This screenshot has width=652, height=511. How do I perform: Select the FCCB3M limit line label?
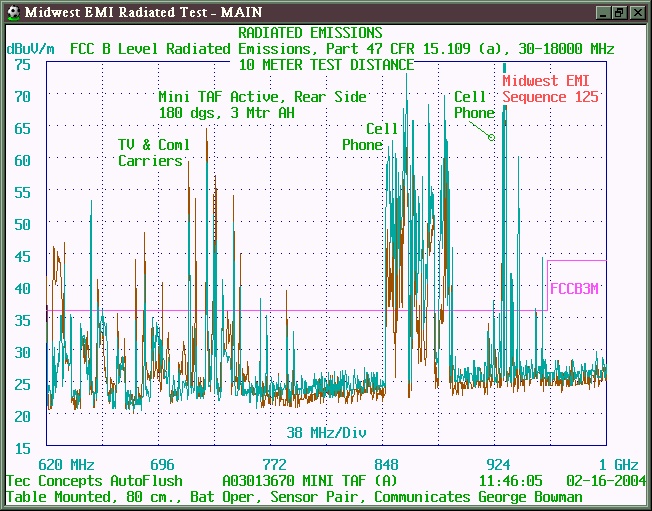tap(575, 288)
